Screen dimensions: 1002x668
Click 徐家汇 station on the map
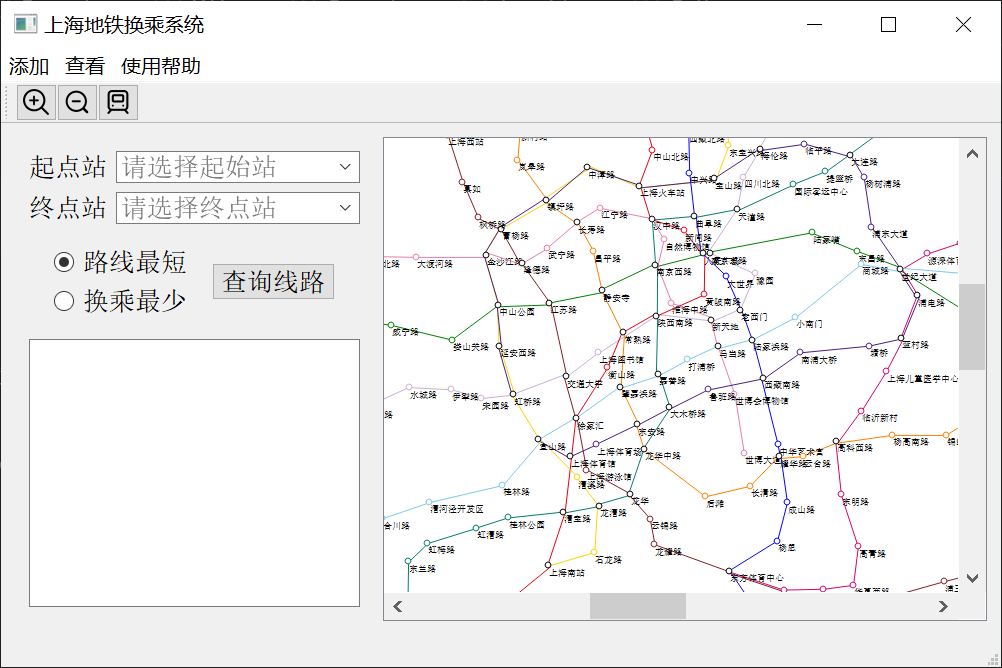click(576, 418)
